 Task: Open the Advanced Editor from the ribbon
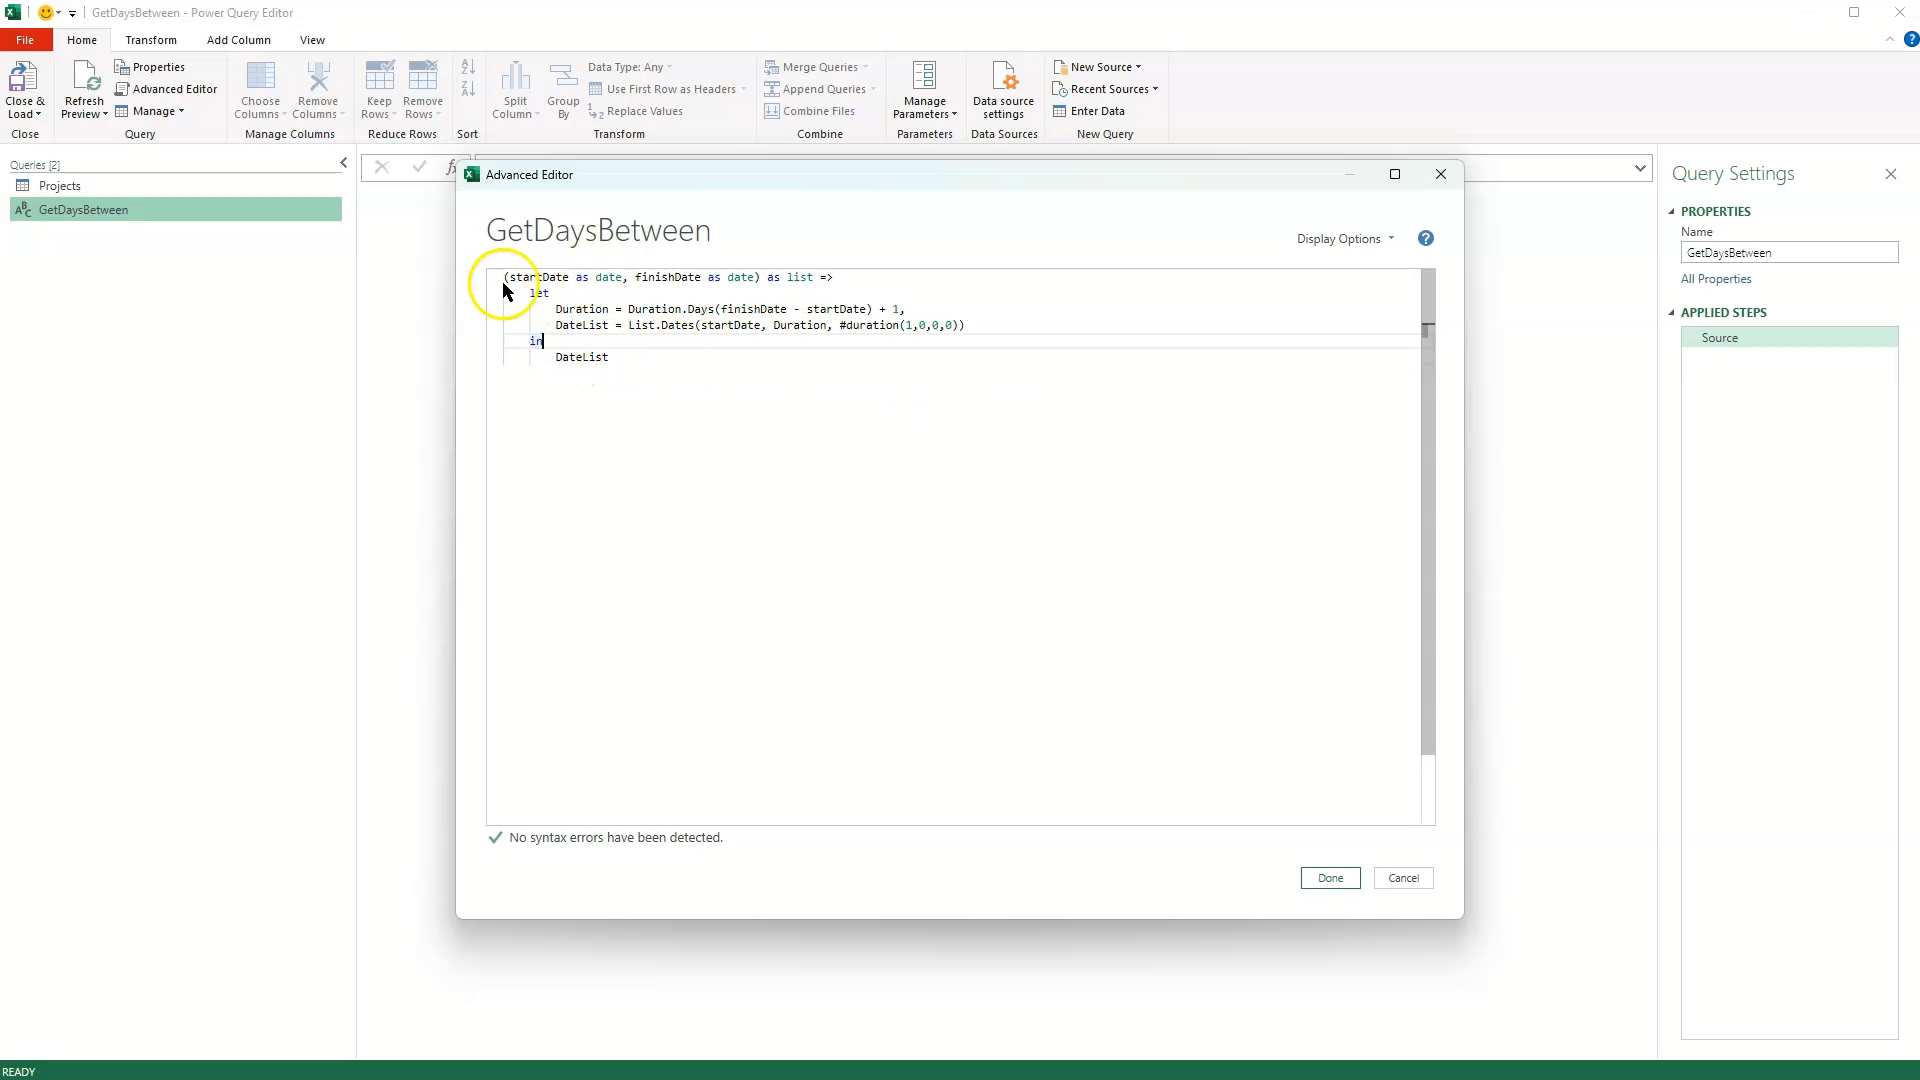tap(166, 88)
